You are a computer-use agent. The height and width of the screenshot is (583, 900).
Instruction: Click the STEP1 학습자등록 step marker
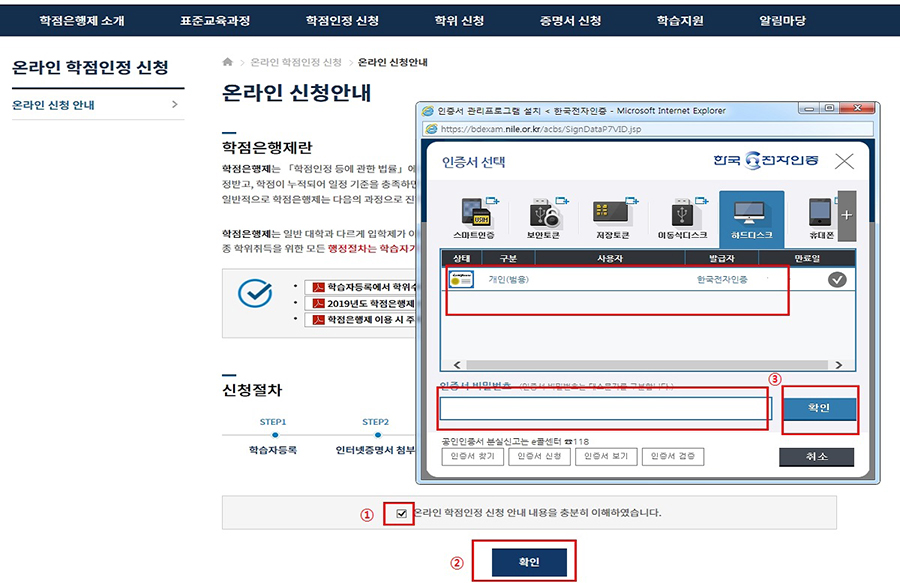pos(275,435)
